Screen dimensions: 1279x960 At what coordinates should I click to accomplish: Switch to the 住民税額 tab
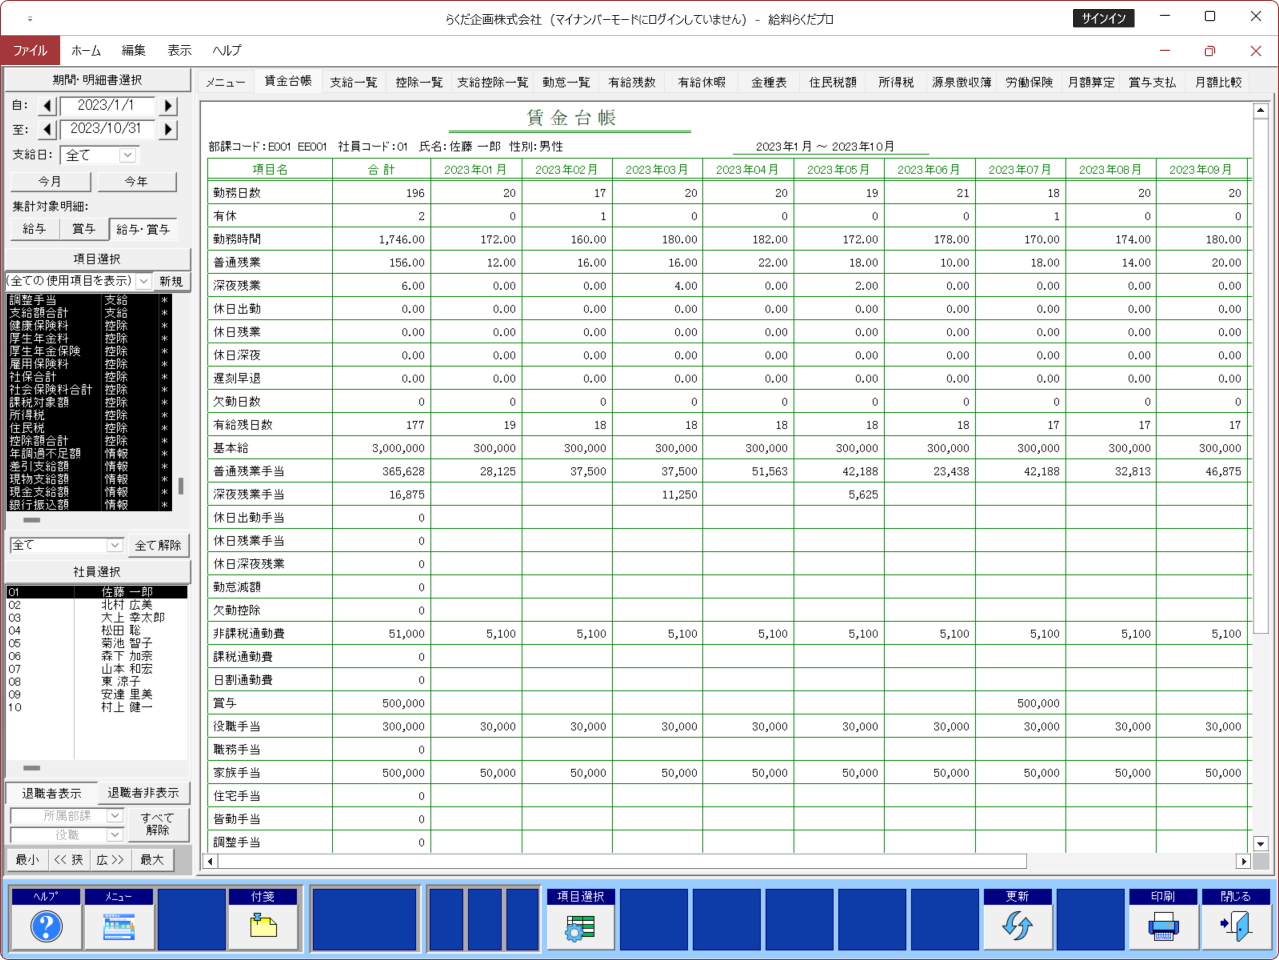pos(833,82)
